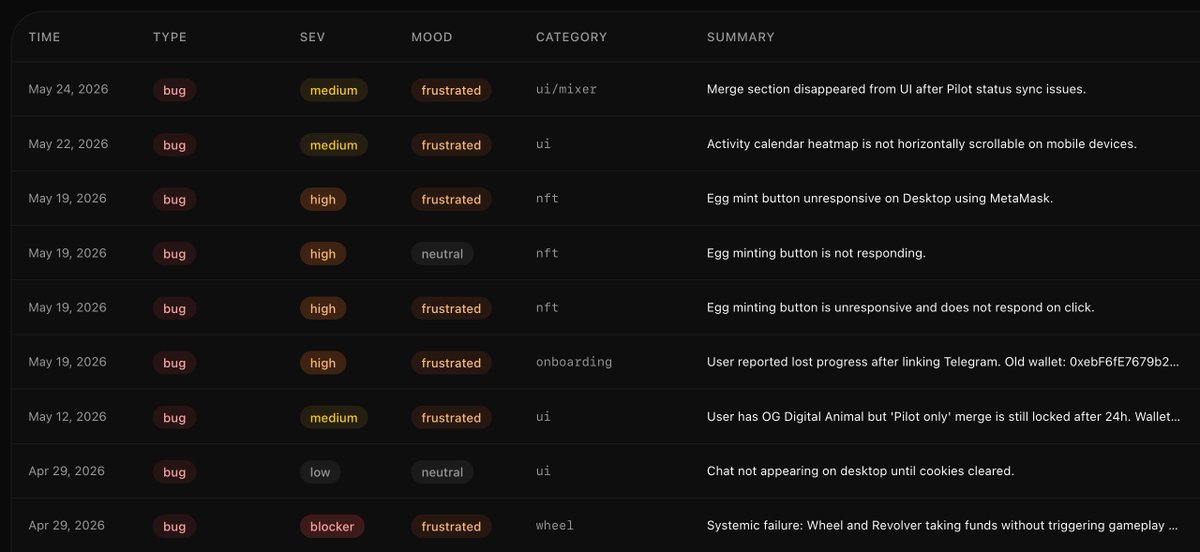Click the 'ui/mixer' category cell
Screen dimensions: 1200x552
click(x=566, y=90)
